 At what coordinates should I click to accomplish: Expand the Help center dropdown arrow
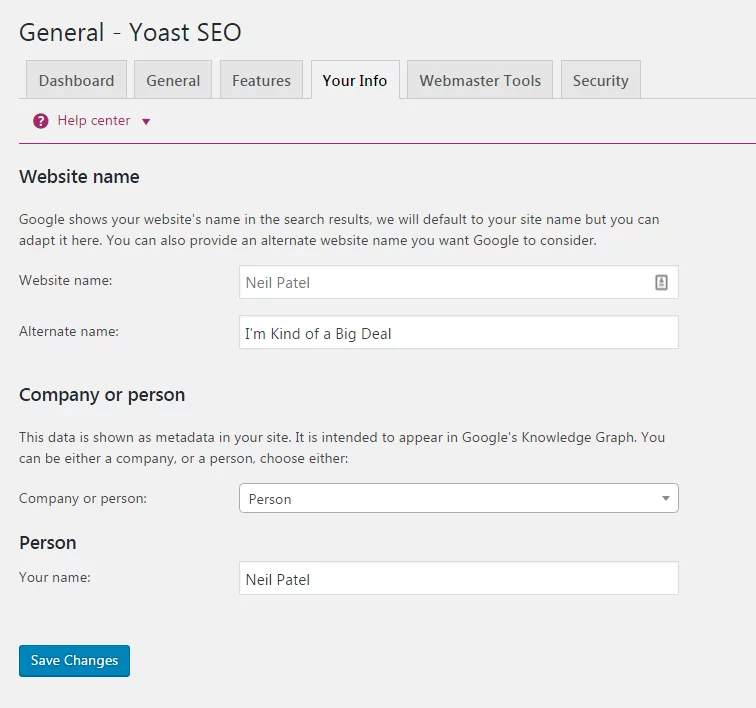click(x=146, y=122)
